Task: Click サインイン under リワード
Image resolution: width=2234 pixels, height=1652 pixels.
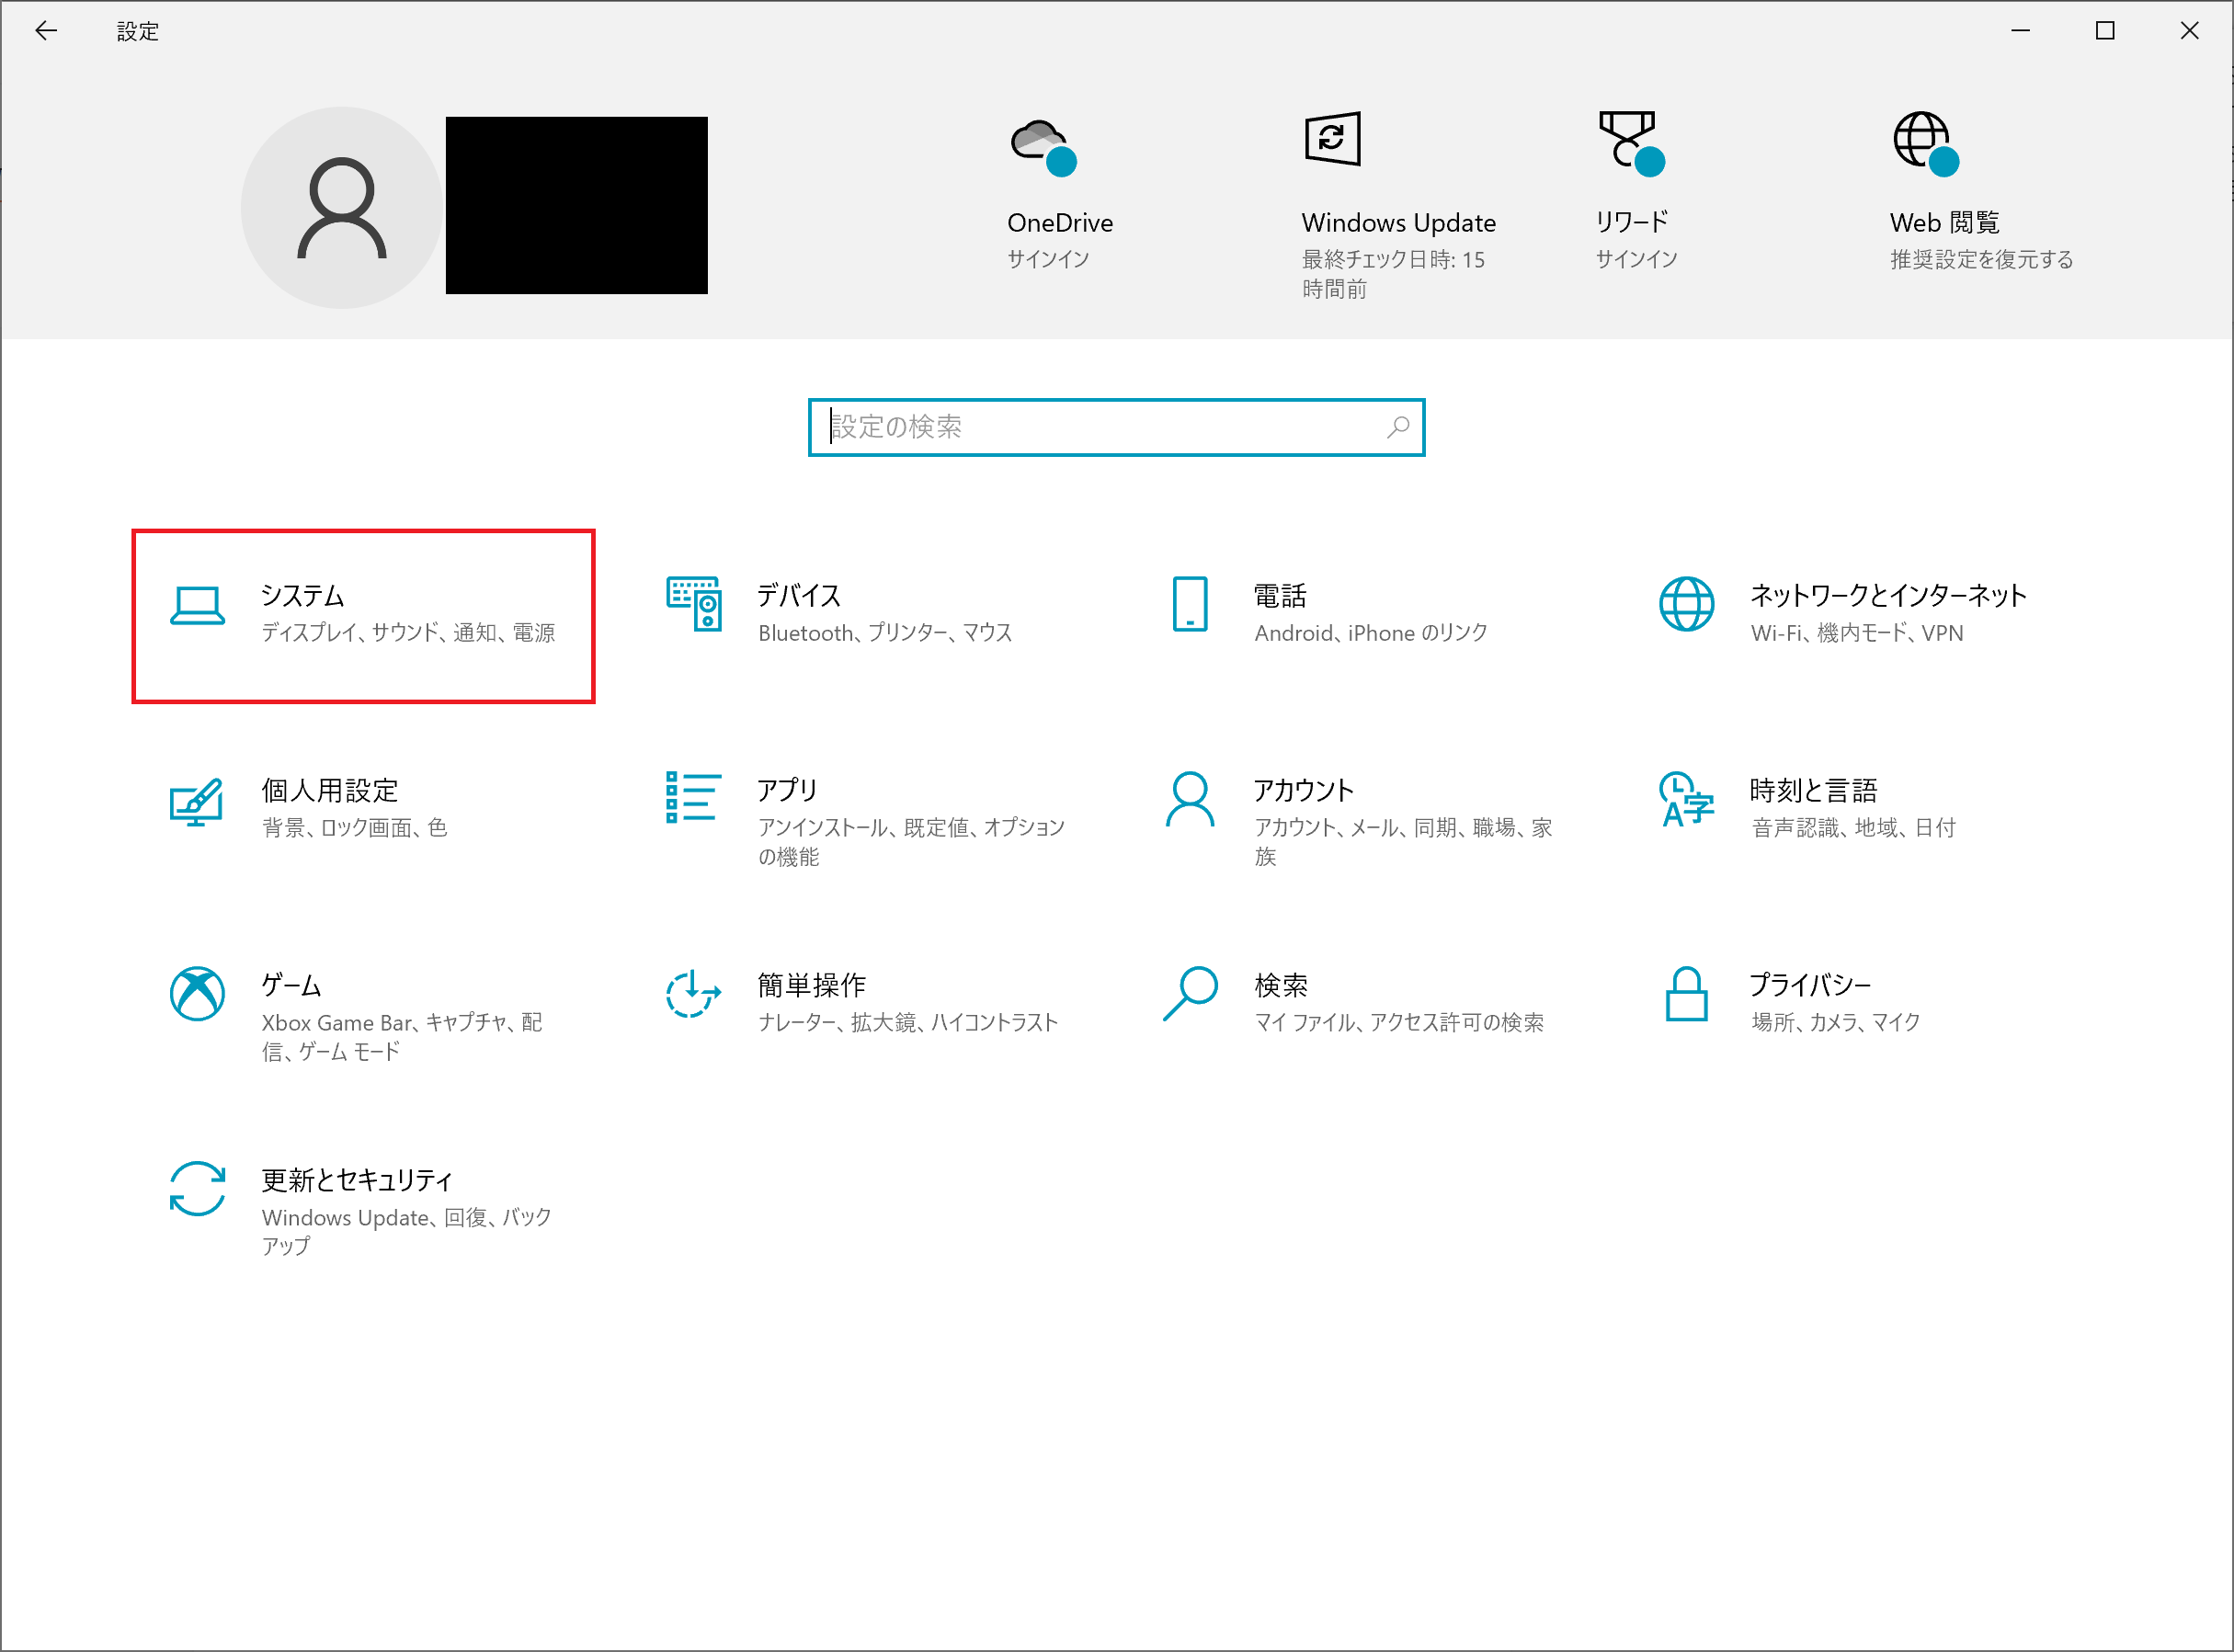Action: tap(1637, 260)
